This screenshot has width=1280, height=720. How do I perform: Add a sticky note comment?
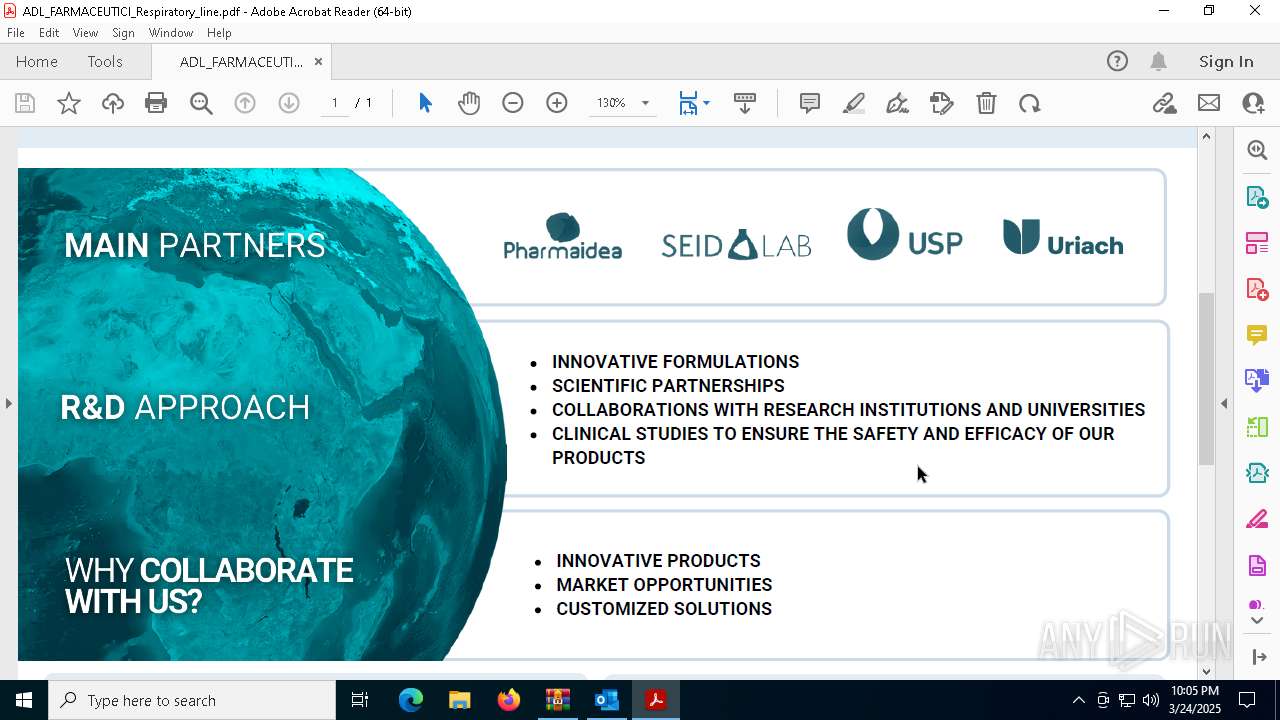[x=810, y=103]
